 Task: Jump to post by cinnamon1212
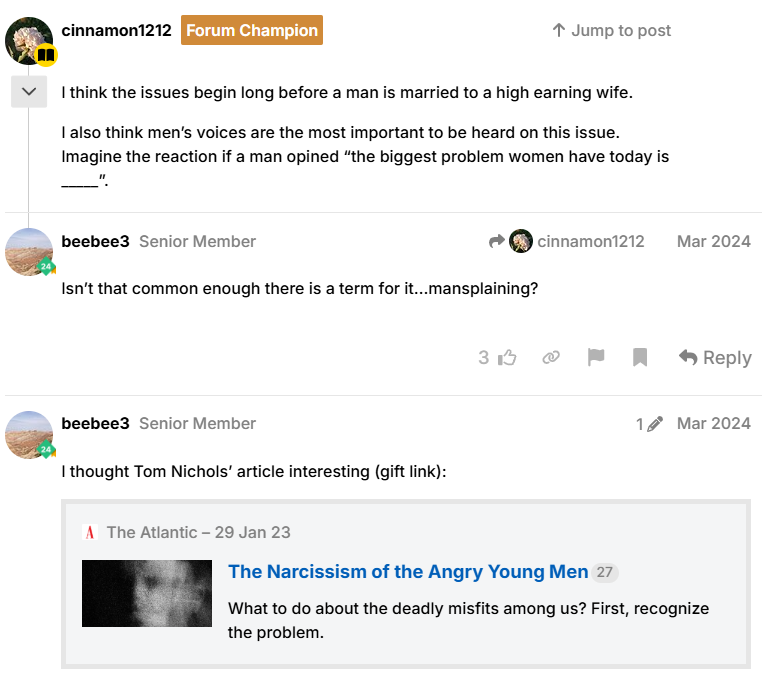coord(611,30)
